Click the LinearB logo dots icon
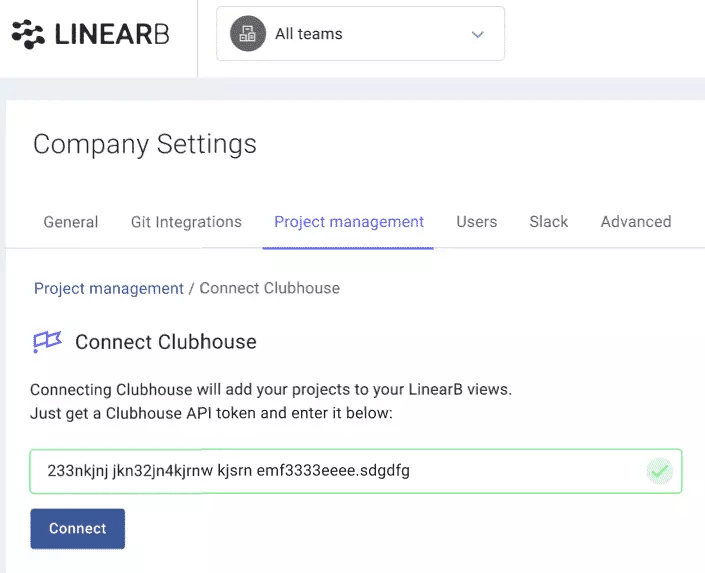The height and width of the screenshot is (573, 705). click(x=28, y=34)
